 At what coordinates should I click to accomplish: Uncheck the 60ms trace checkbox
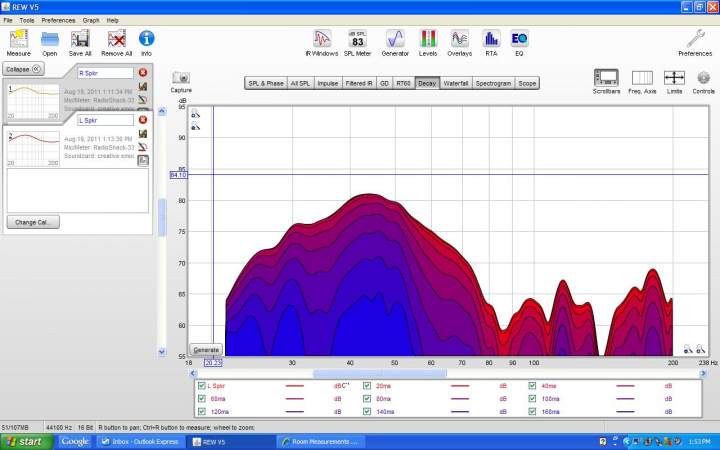tap(202, 399)
